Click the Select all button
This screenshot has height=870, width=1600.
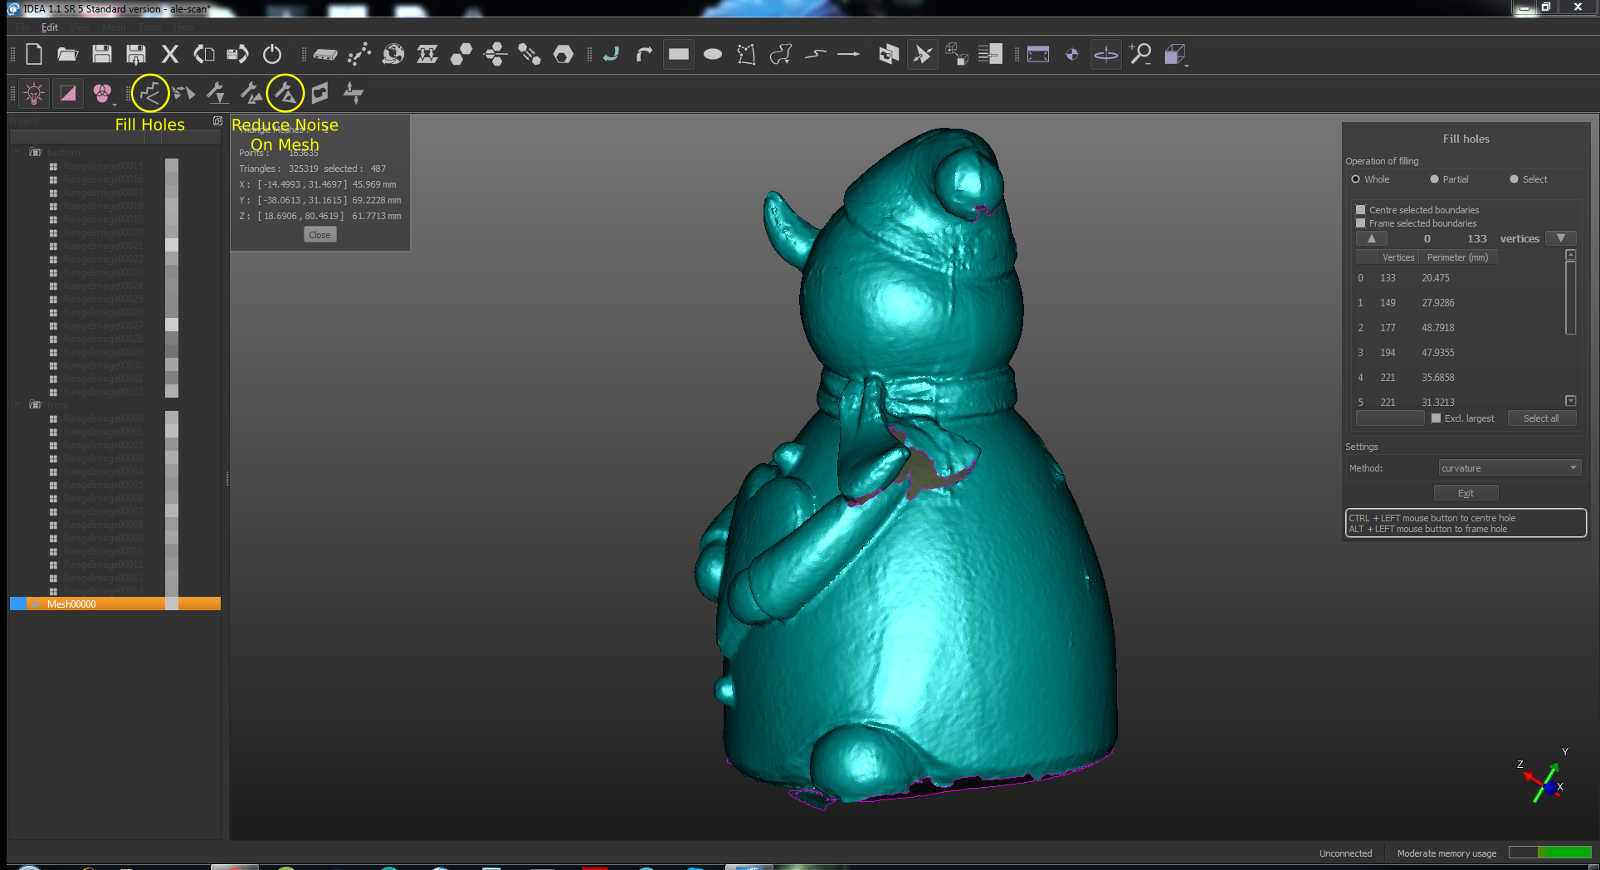click(x=1541, y=418)
